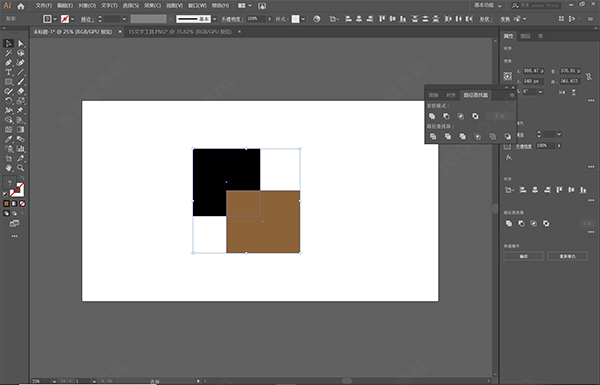
Task: Select the Type tool
Action: pos(8,72)
